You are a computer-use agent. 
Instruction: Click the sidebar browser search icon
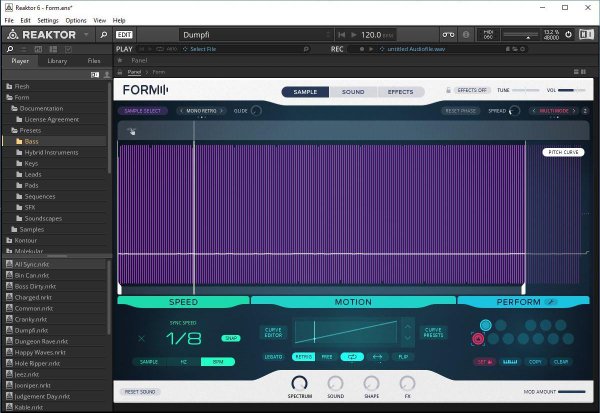(x=9, y=48)
